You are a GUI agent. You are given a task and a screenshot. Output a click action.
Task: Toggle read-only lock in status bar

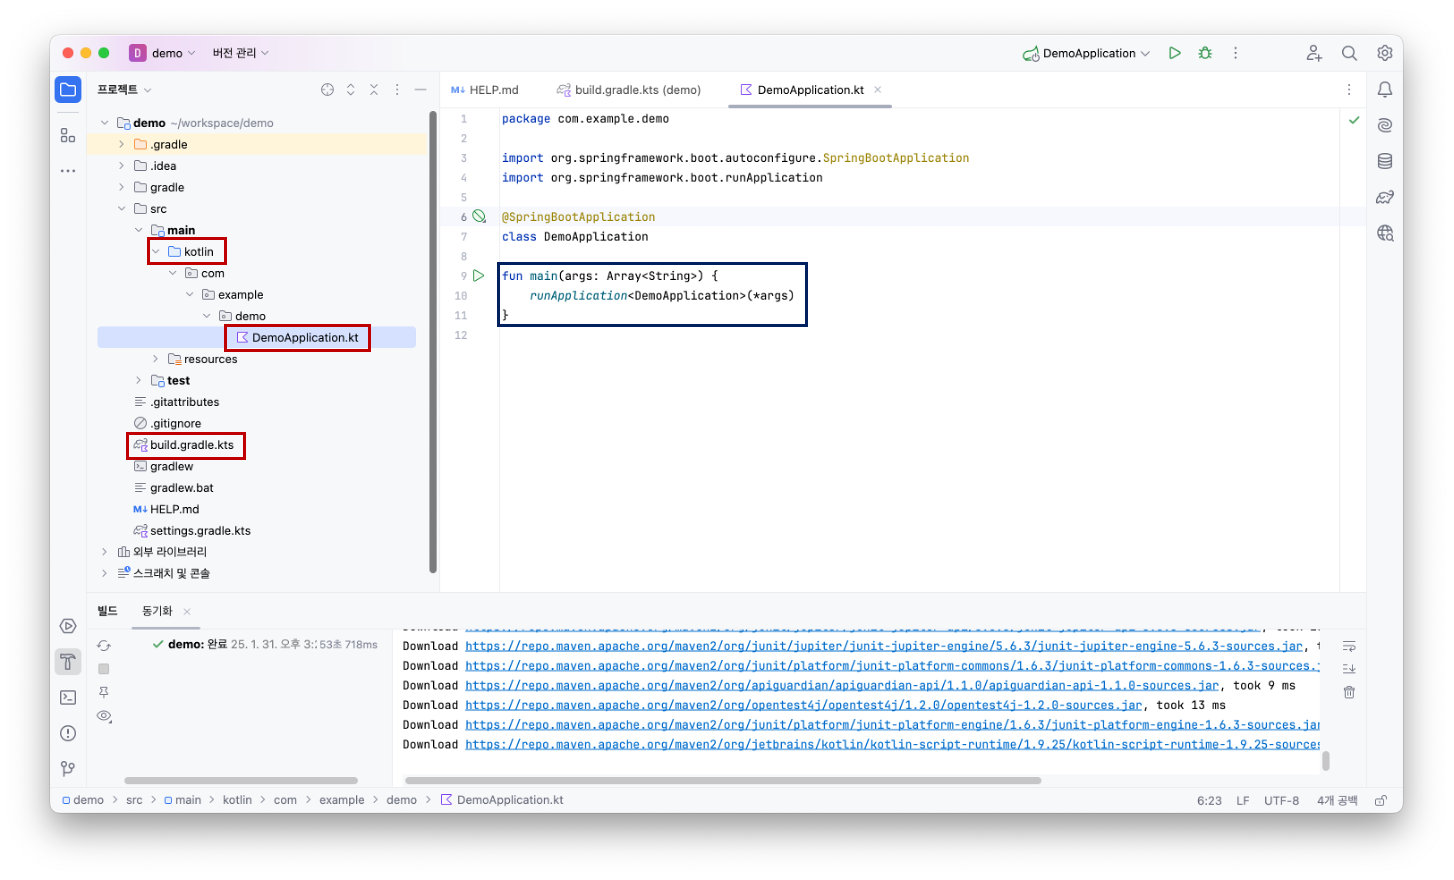[1381, 800]
